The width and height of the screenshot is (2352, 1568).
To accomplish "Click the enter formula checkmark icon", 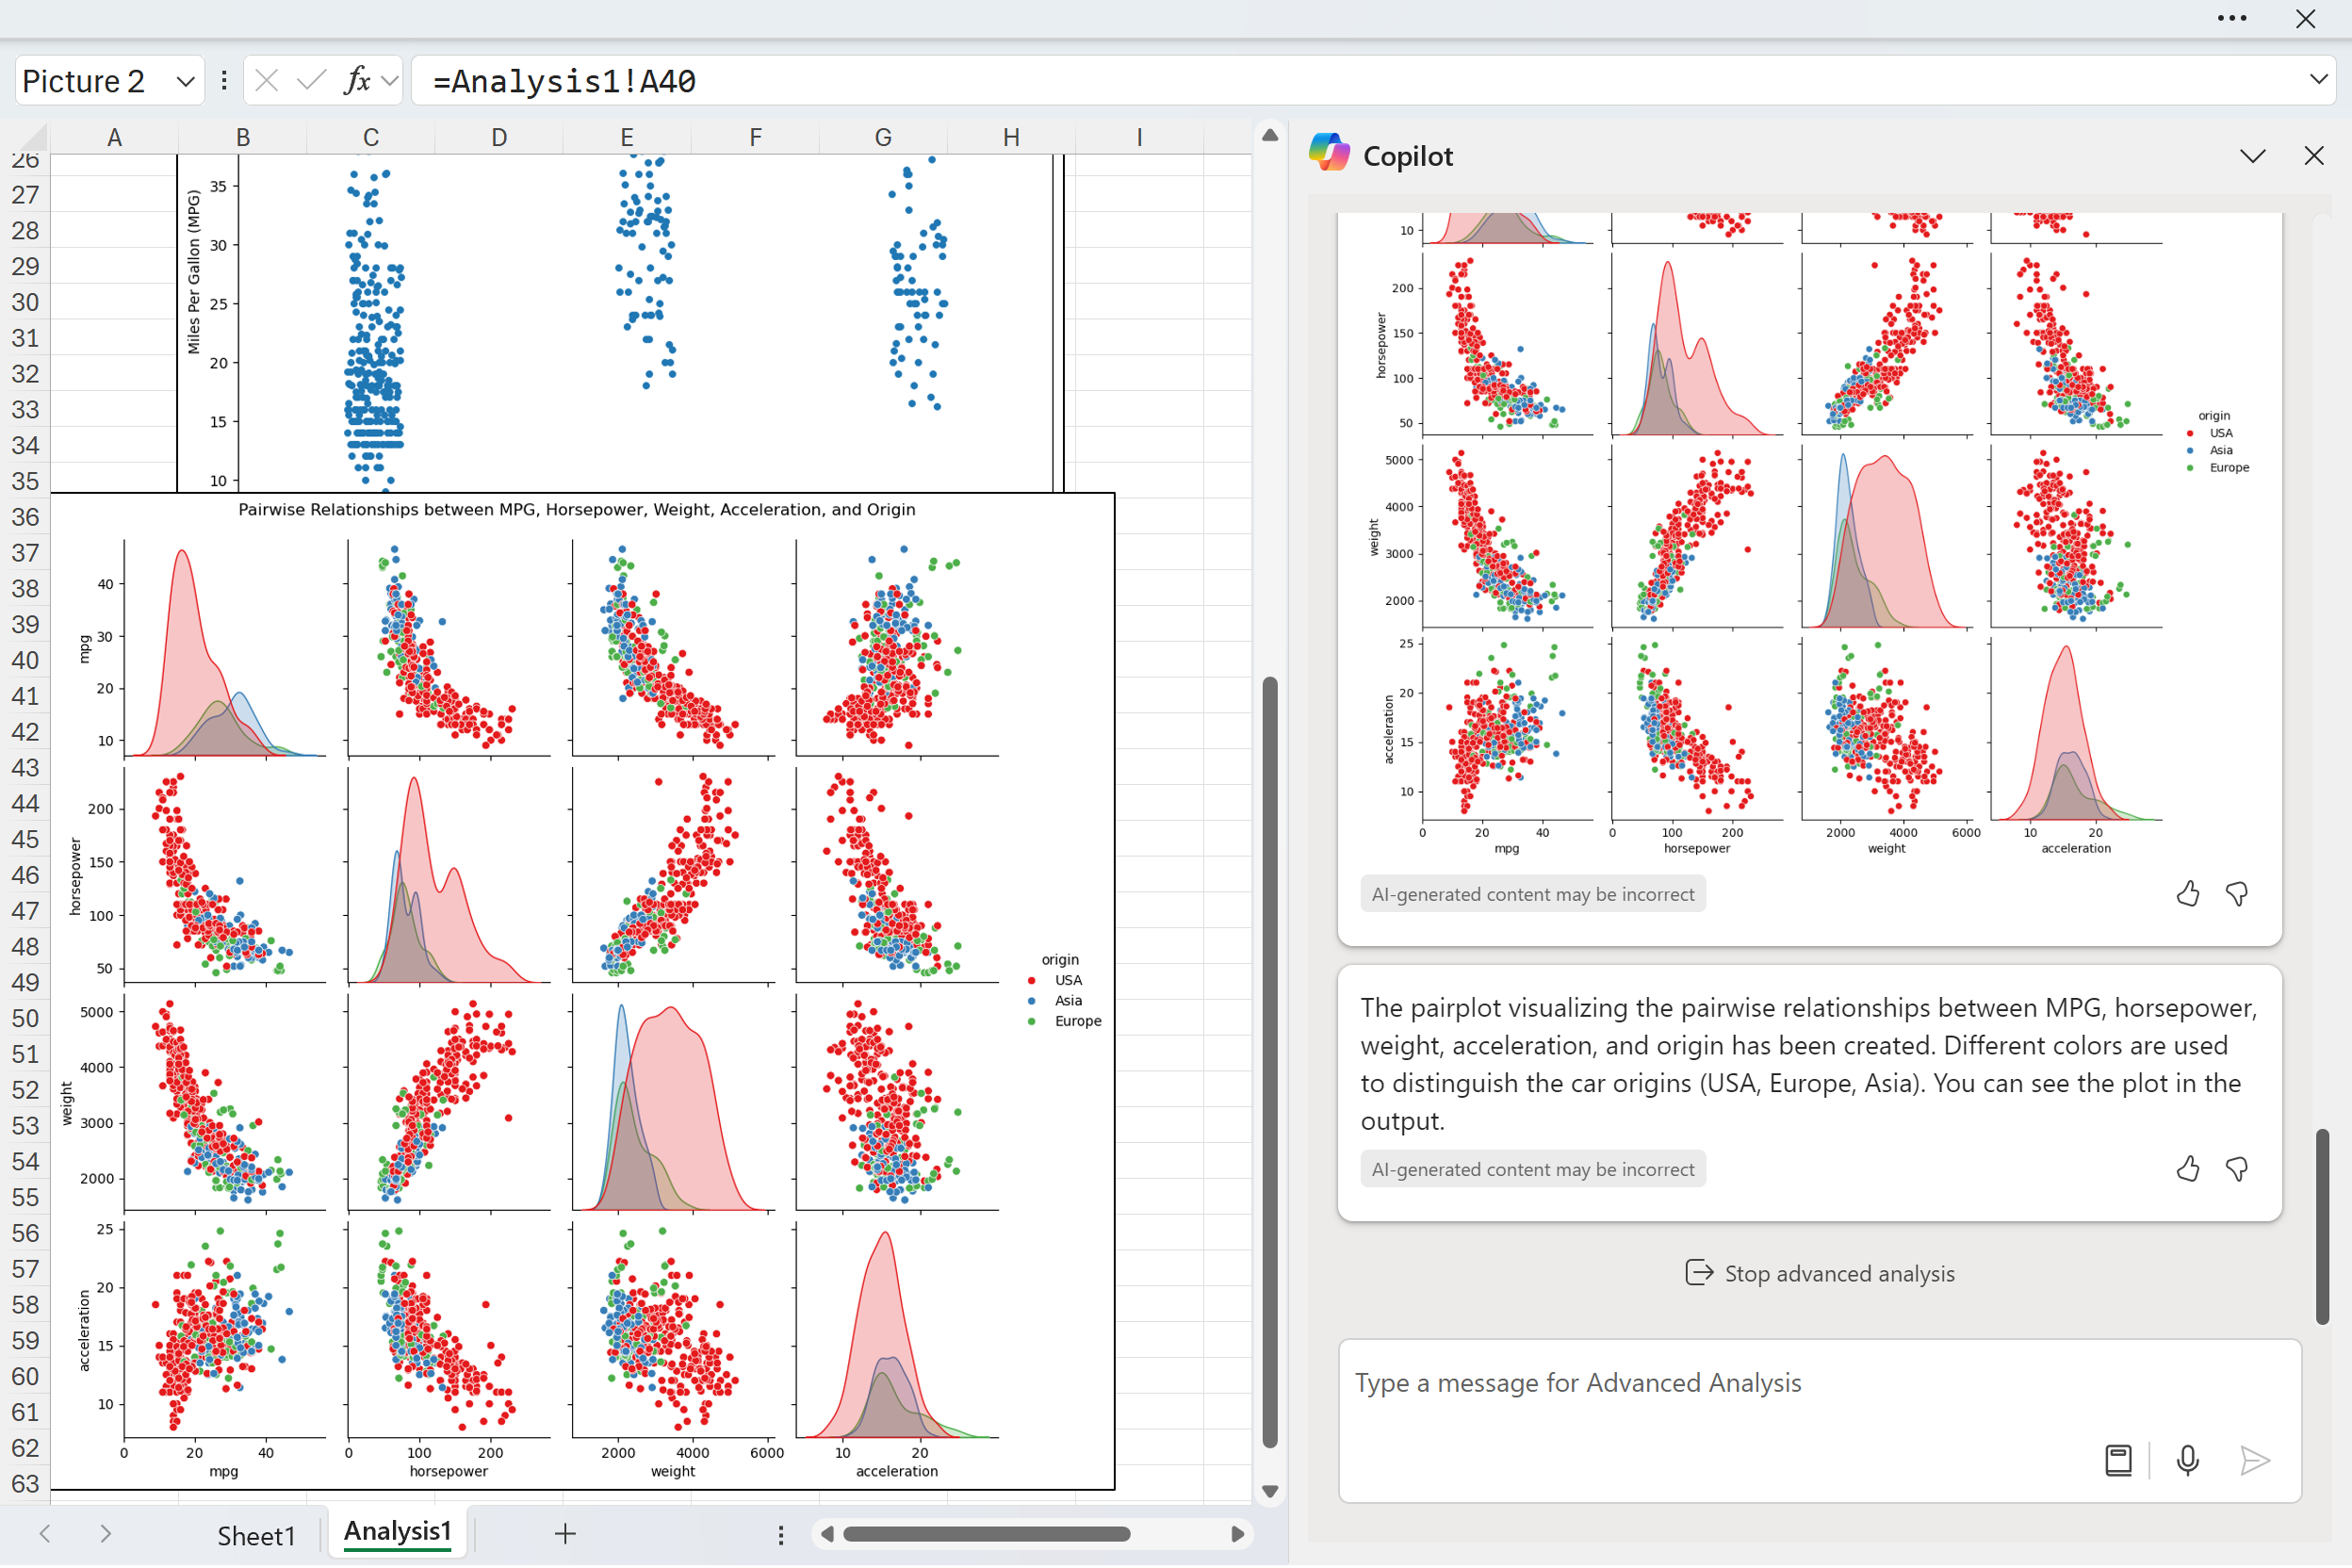I will (311, 80).
